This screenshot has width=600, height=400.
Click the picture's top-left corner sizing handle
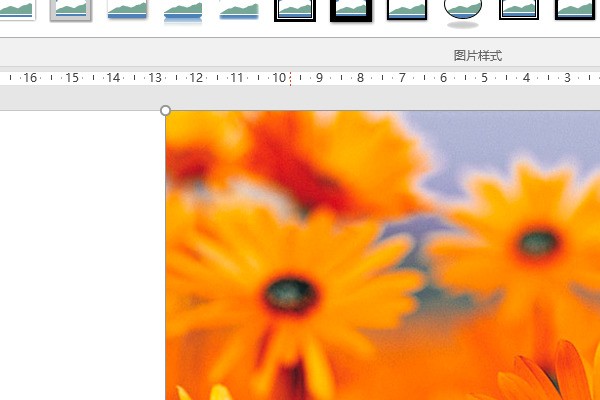click(165, 111)
